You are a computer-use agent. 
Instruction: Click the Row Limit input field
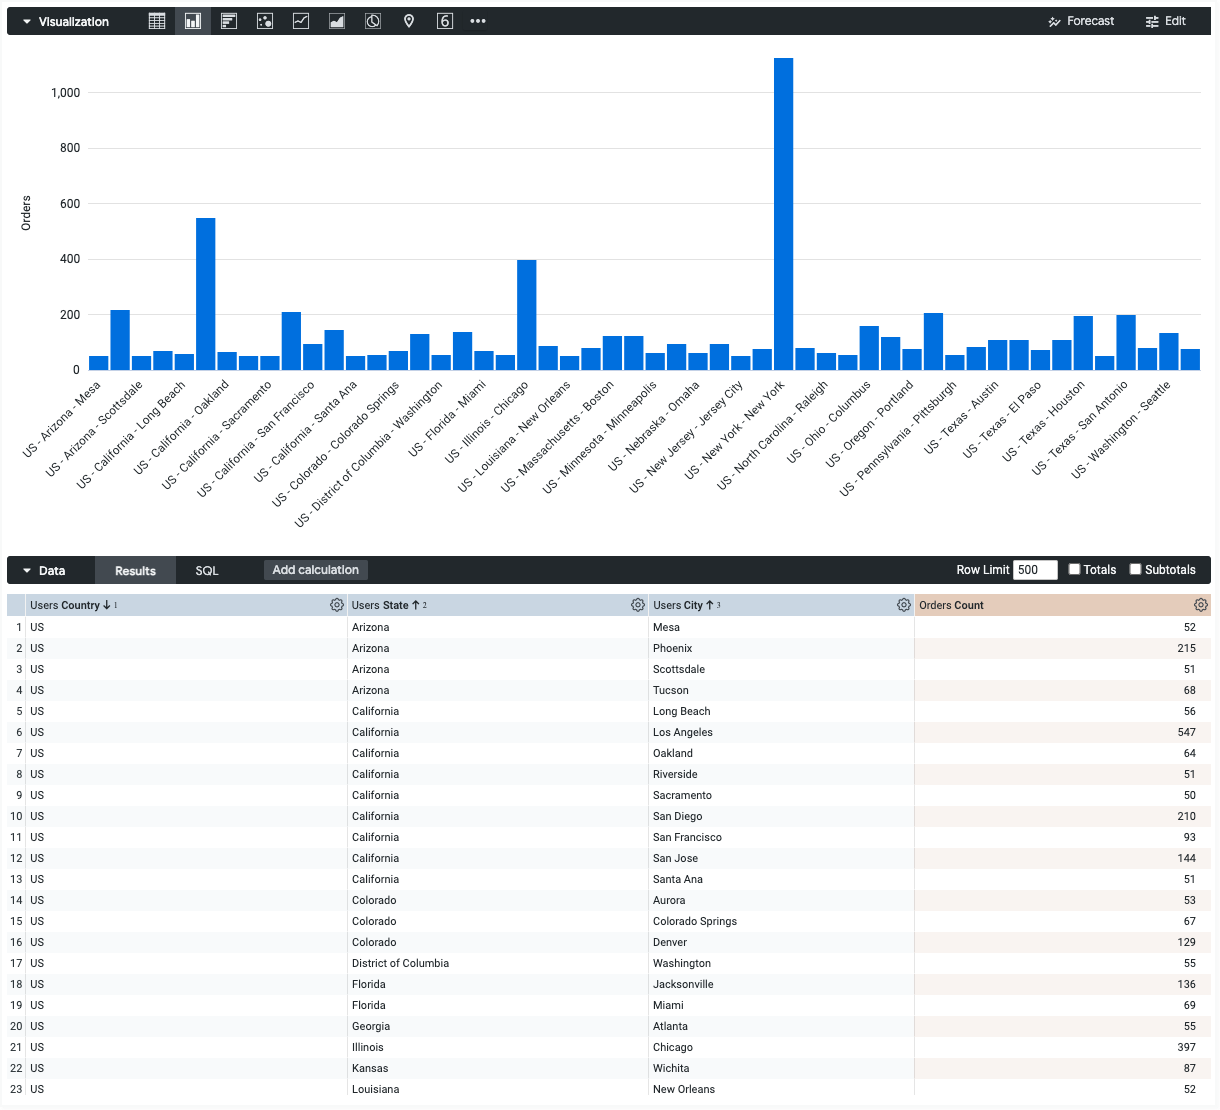1035,569
